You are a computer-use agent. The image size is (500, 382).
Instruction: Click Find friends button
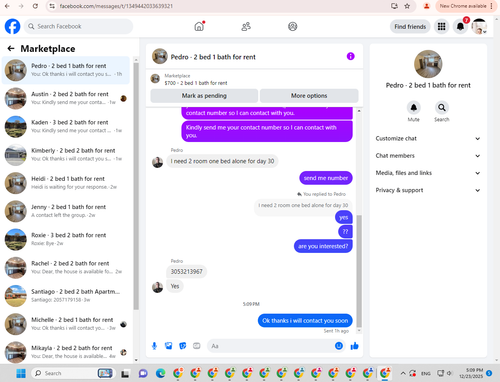[x=410, y=27]
